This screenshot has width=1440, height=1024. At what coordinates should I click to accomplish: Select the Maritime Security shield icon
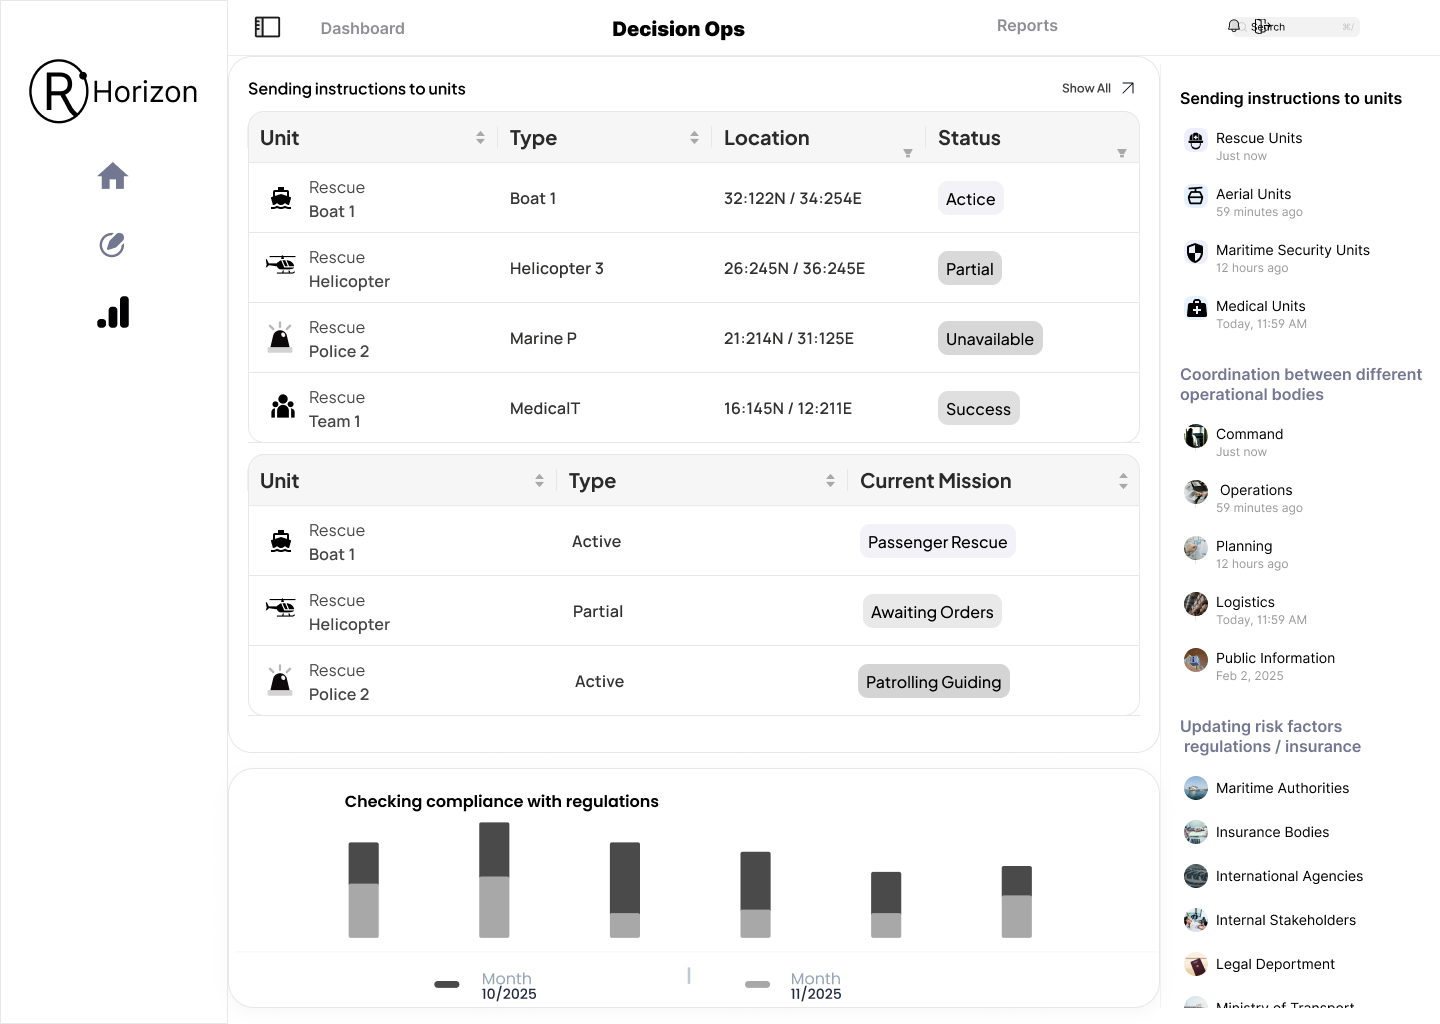coord(1195,252)
